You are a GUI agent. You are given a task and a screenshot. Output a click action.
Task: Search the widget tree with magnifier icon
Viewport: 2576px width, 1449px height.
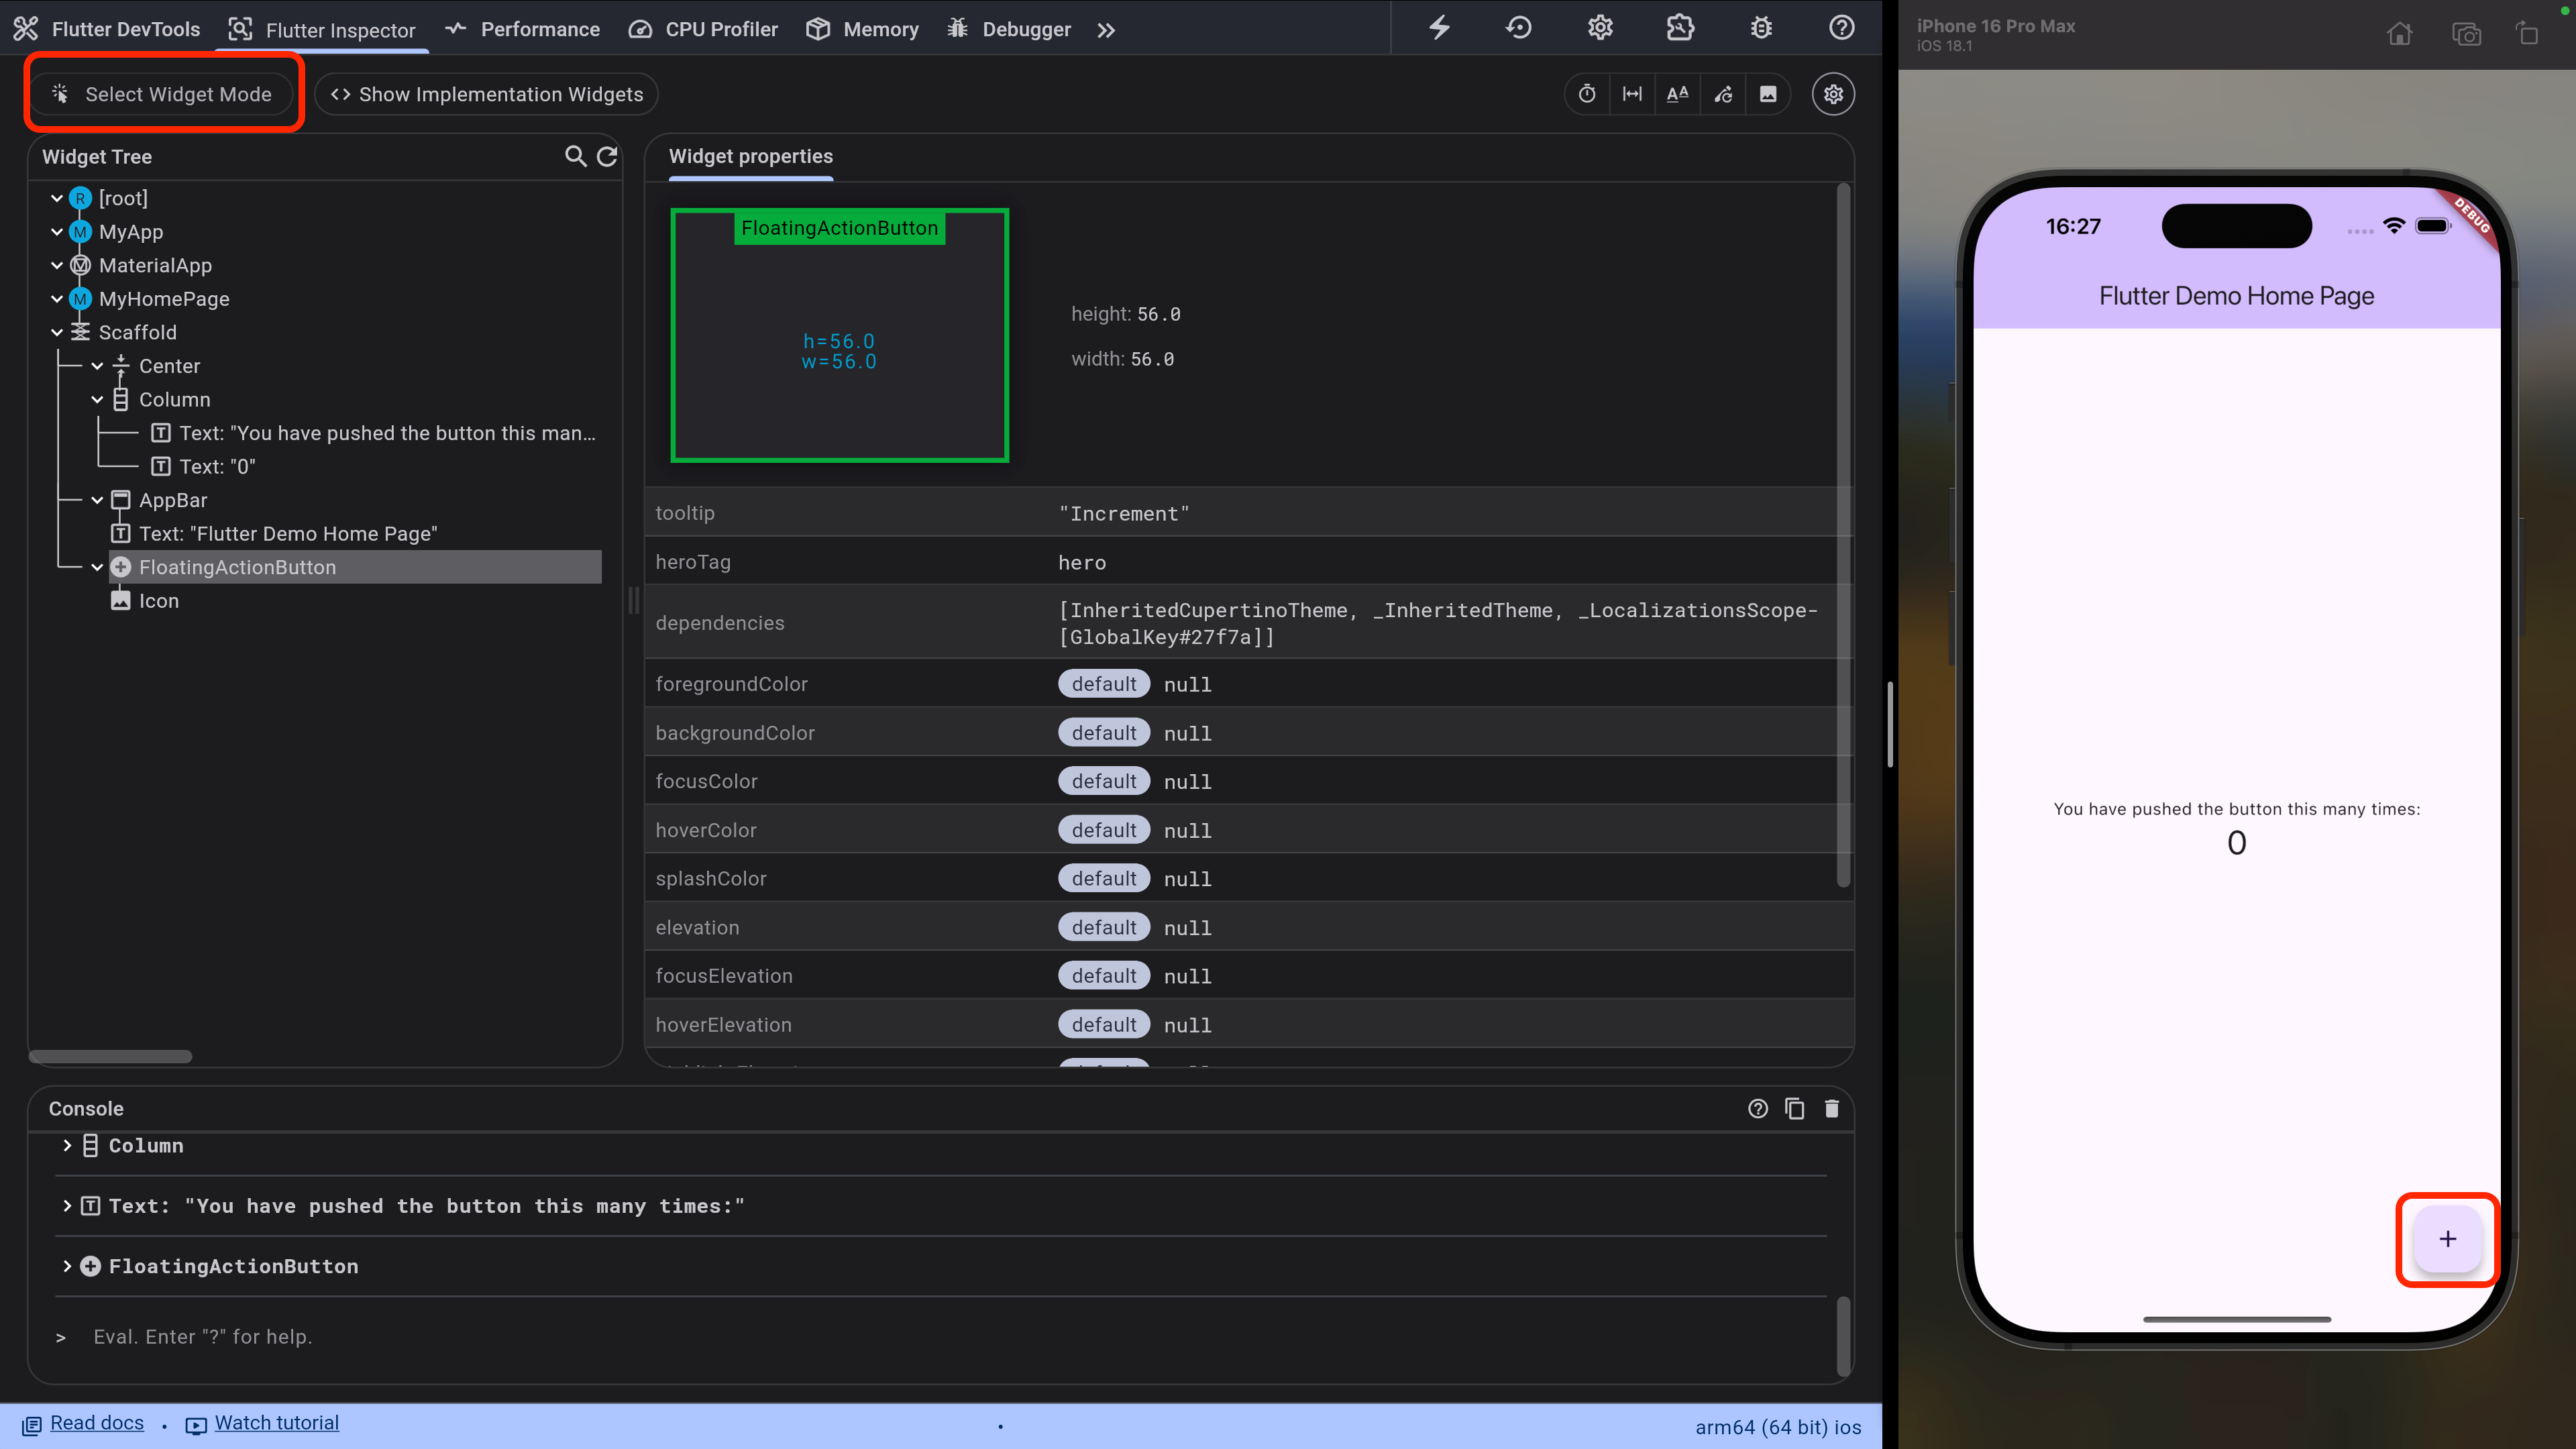(575, 156)
